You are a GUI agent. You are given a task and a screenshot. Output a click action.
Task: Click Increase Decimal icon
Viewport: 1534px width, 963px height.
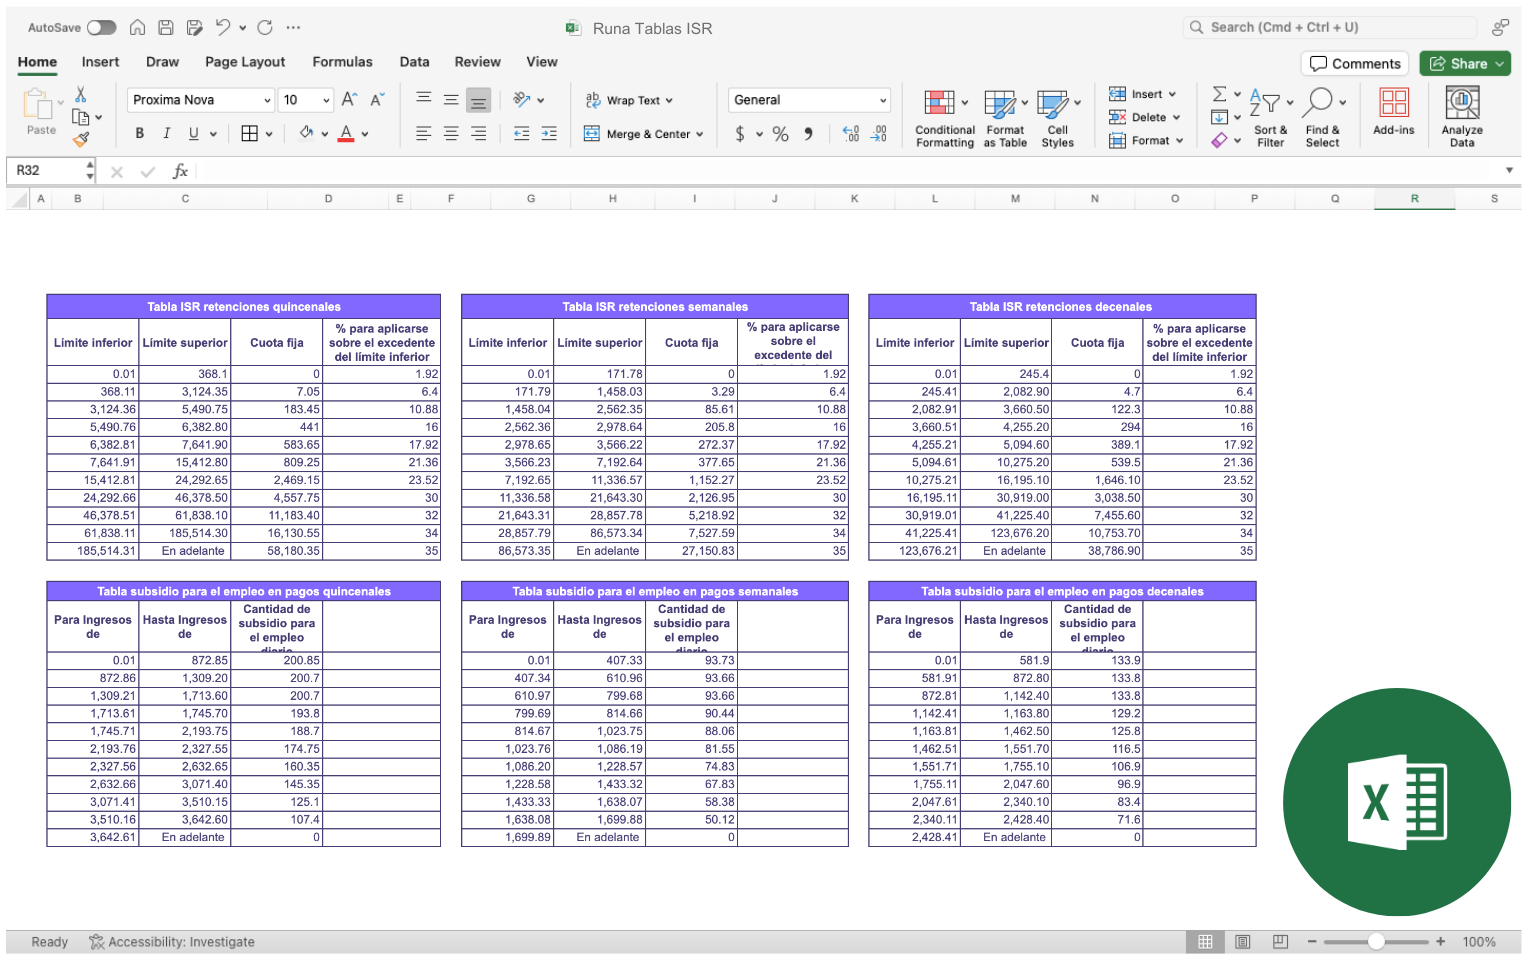pyautogui.click(x=851, y=133)
